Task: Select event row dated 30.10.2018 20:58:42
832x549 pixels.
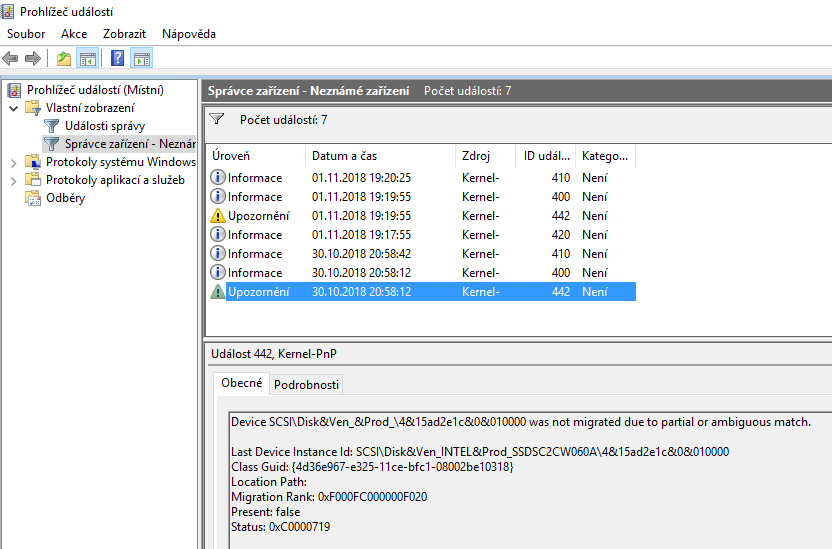Action: 421,254
